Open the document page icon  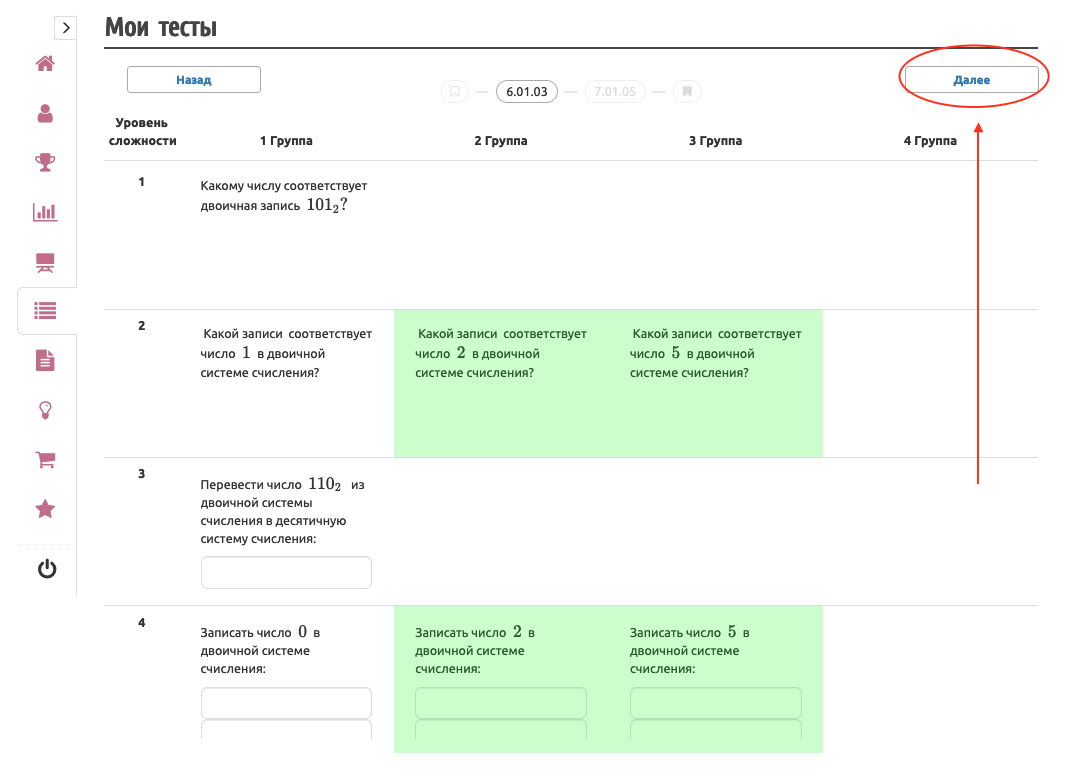(45, 360)
